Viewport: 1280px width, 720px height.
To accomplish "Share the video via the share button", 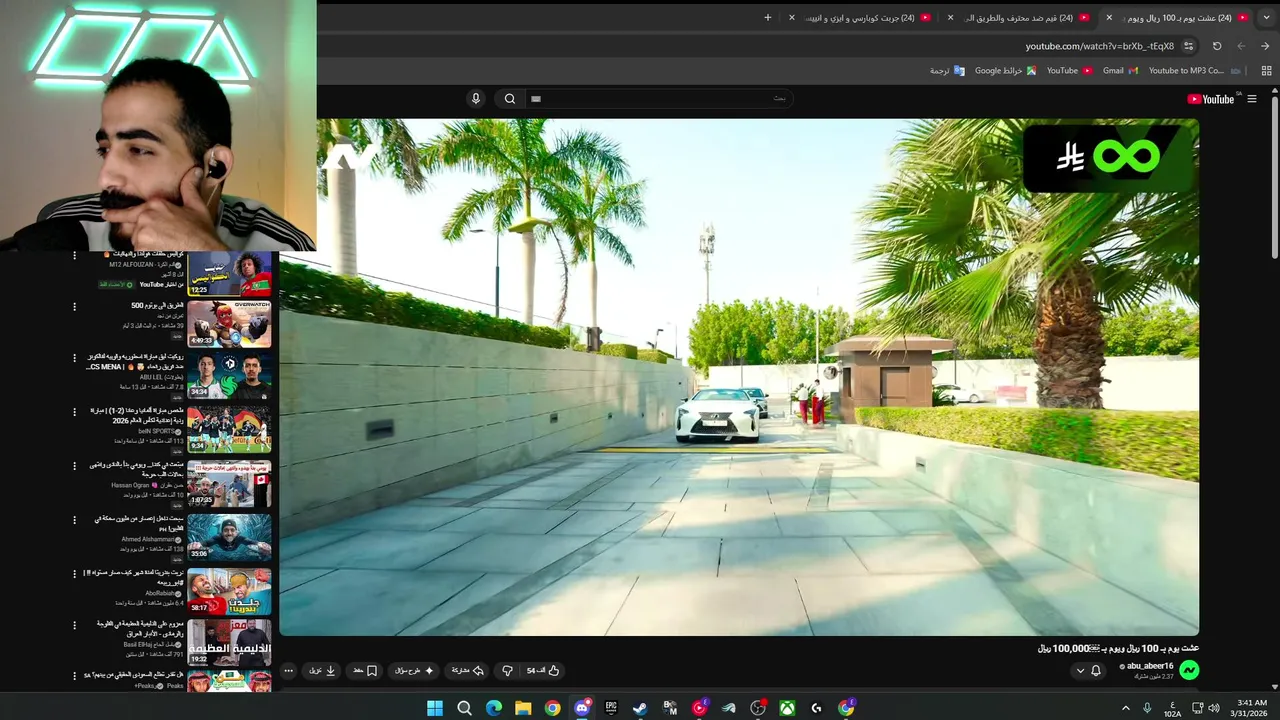I will click(468, 670).
